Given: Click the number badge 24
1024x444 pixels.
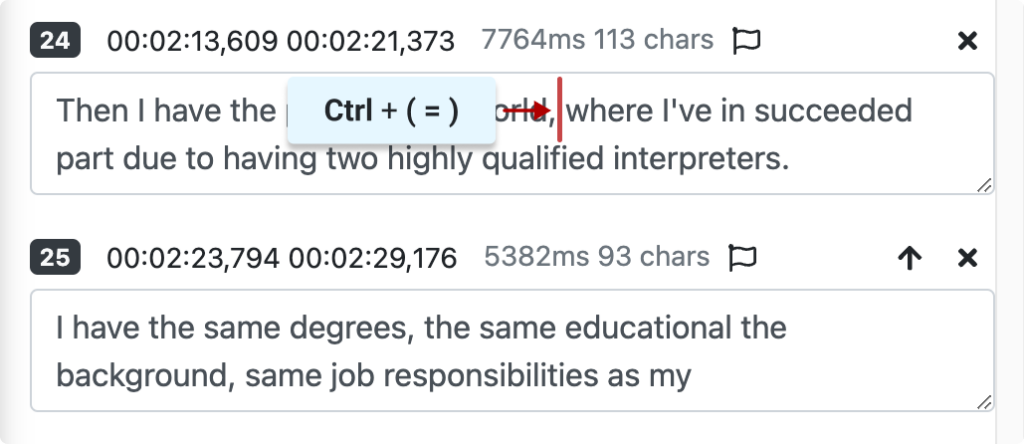Looking at the screenshot, I should (x=55, y=41).
